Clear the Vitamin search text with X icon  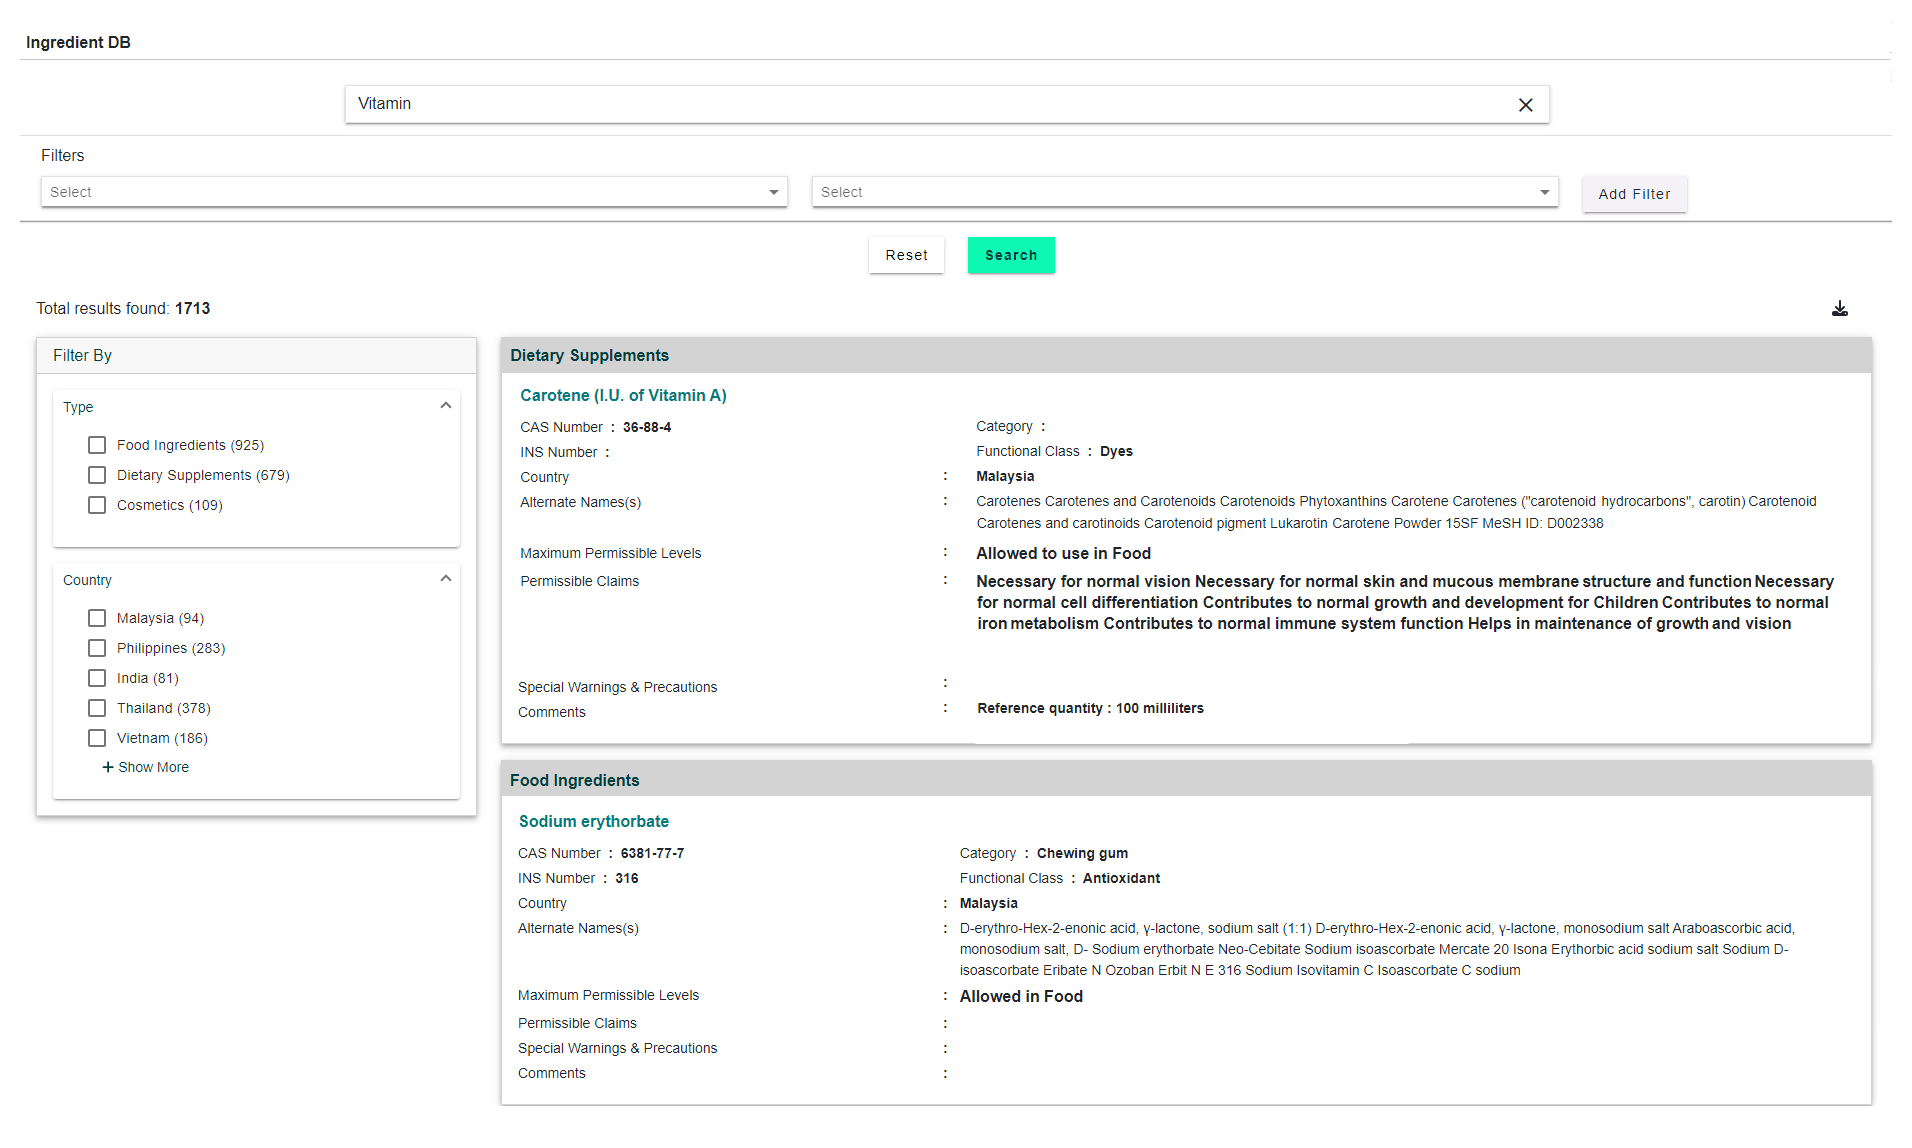pyautogui.click(x=1525, y=105)
